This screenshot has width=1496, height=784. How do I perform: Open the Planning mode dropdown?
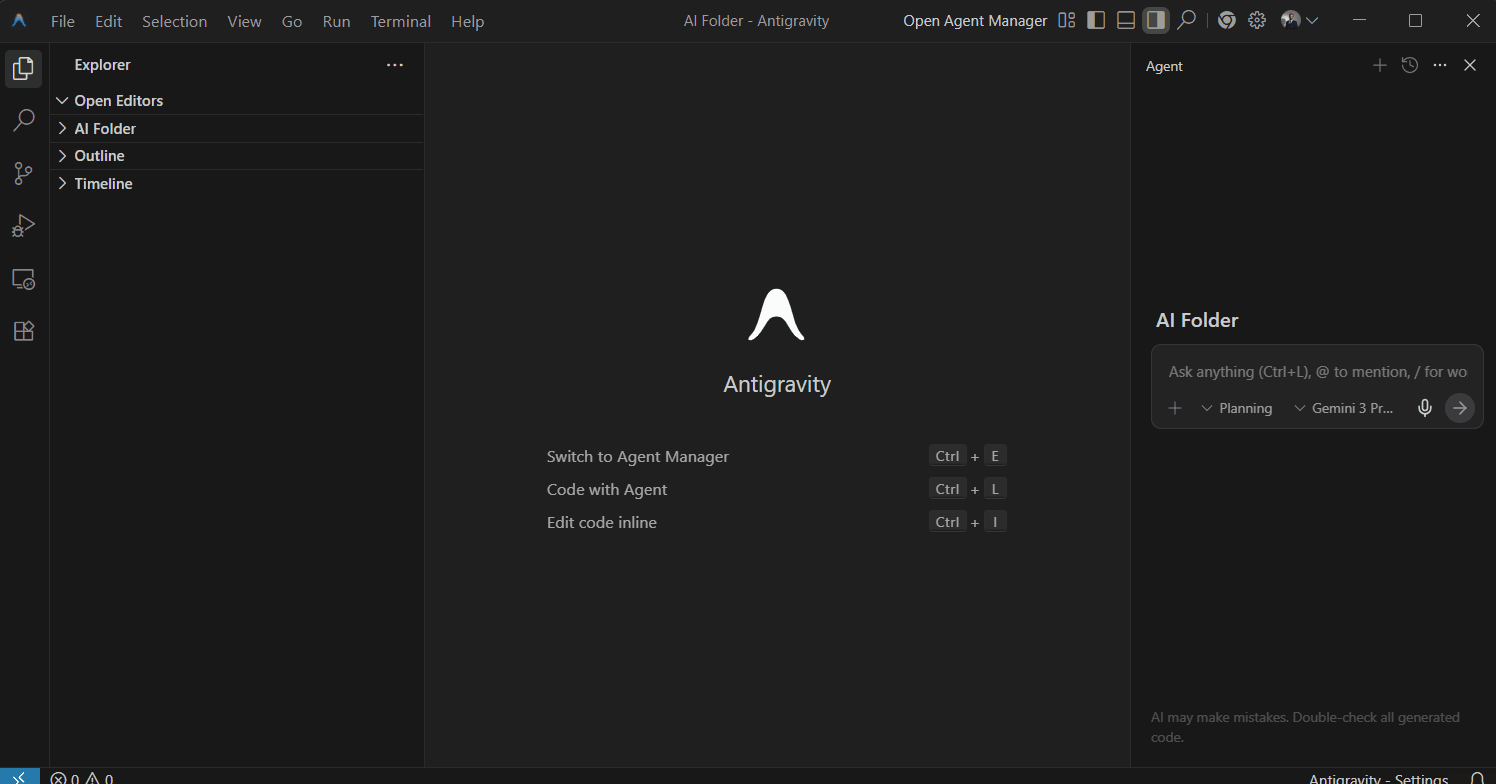(x=1237, y=408)
